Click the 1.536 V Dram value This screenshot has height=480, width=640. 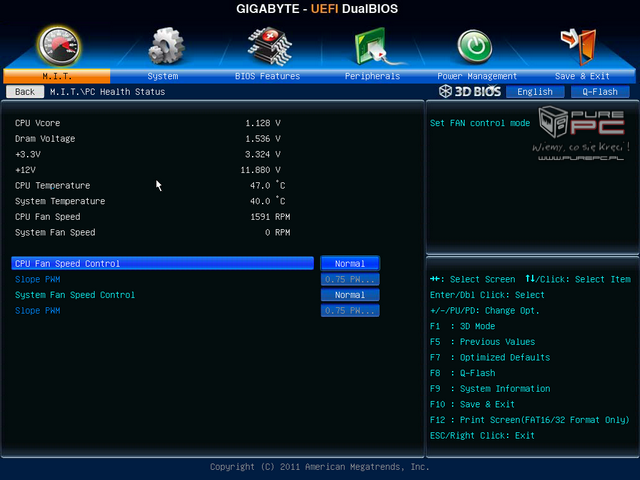263,139
